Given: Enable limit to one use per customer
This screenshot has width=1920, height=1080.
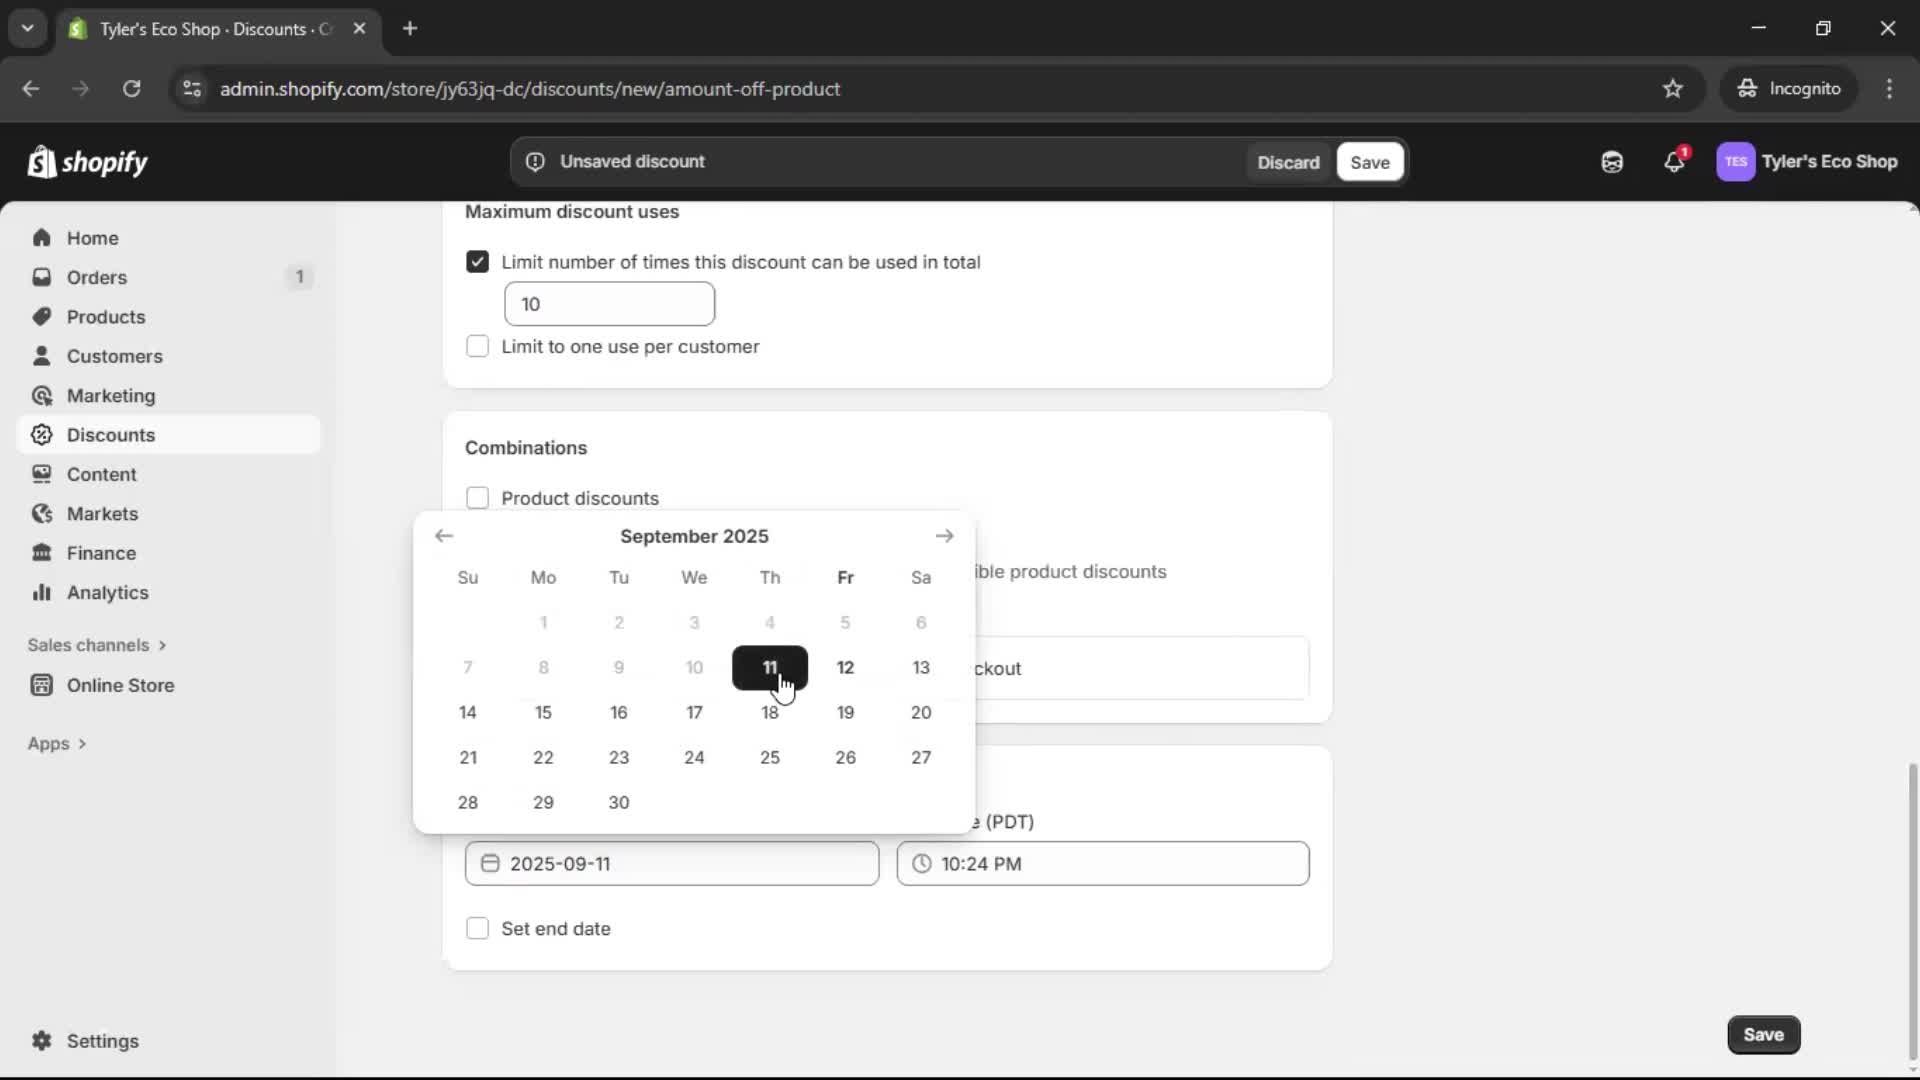Looking at the screenshot, I should tap(478, 346).
